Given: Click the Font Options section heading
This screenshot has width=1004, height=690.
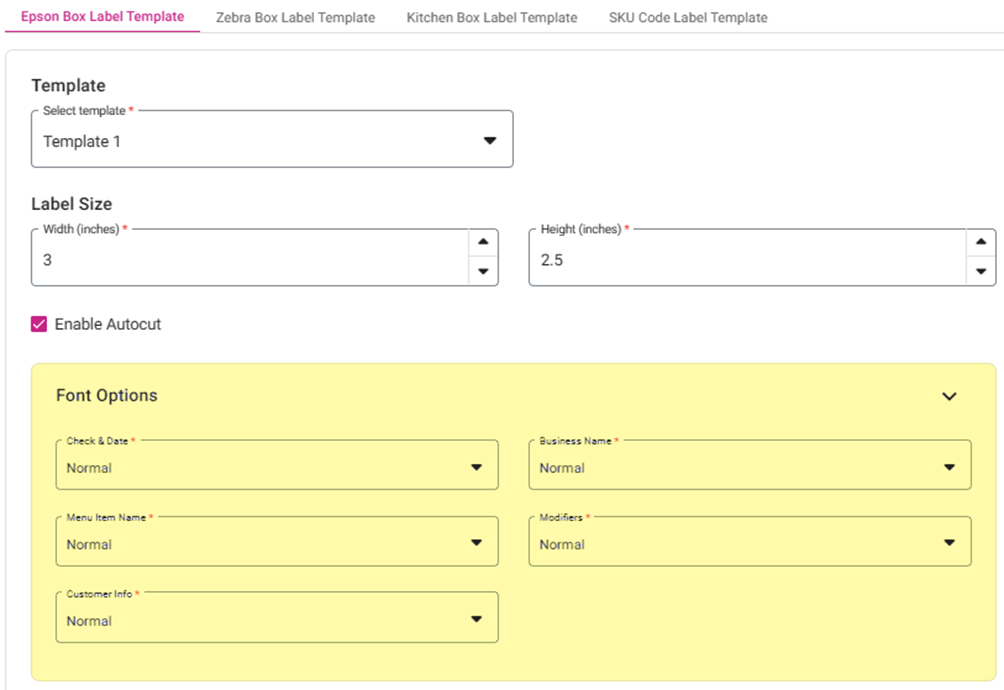Looking at the screenshot, I should pyautogui.click(x=107, y=395).
